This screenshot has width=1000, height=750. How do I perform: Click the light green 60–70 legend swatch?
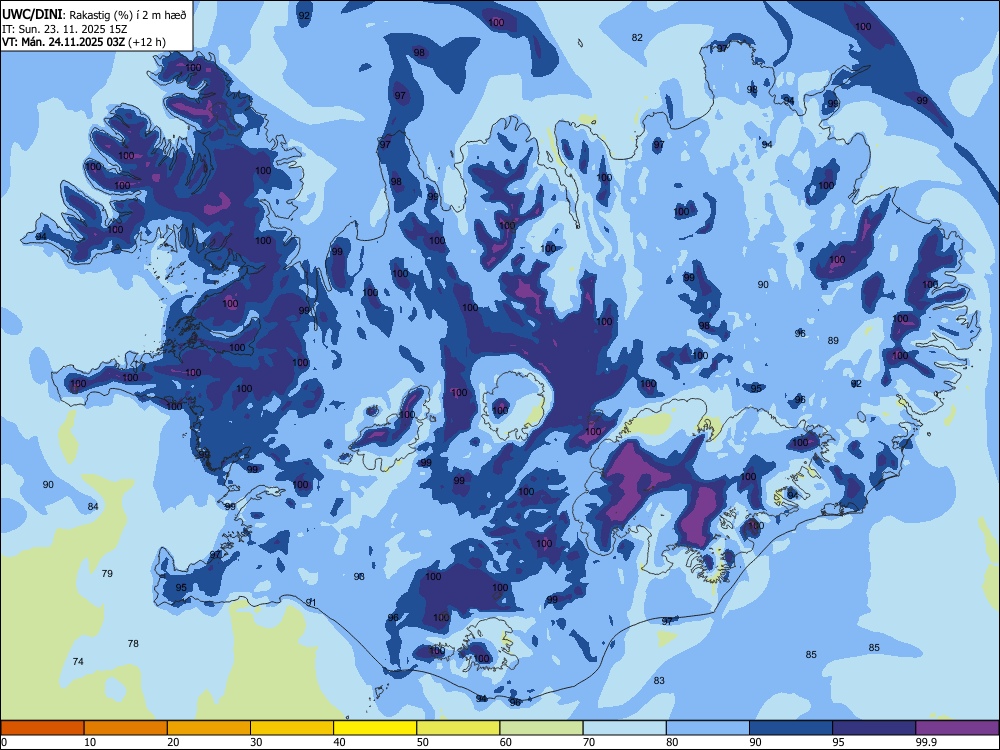point(541,728)
